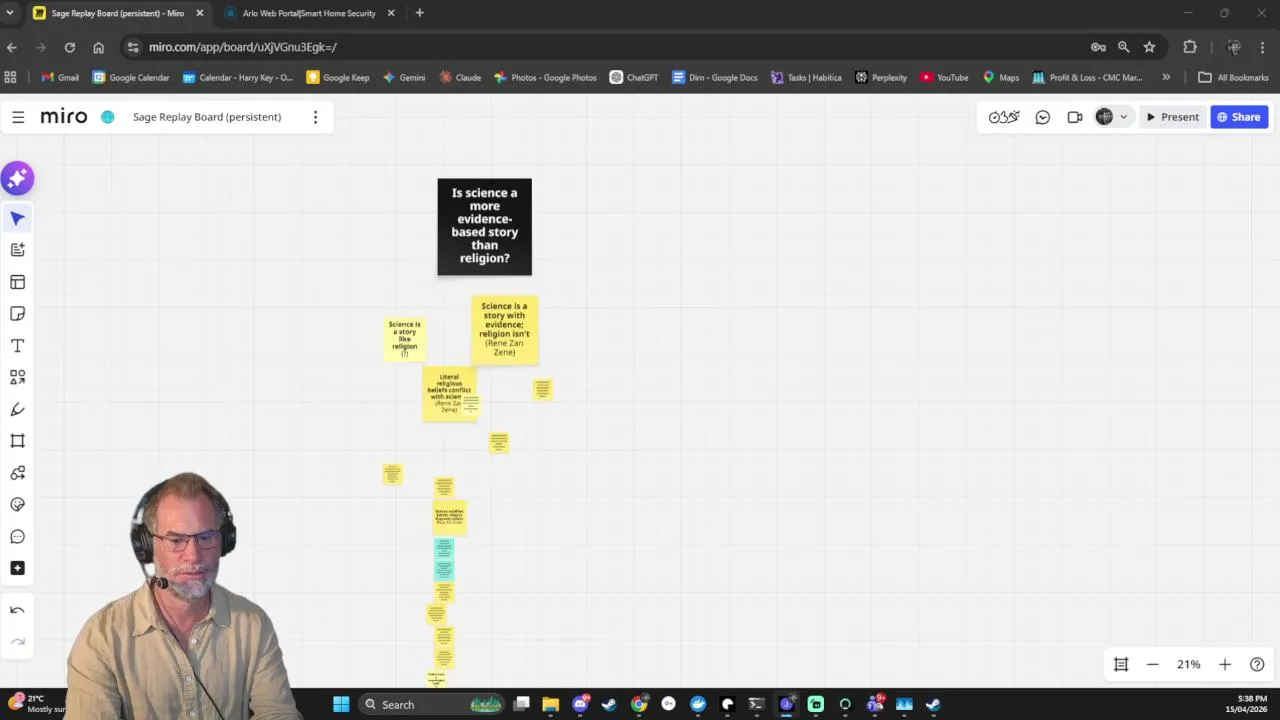The width and height of the screenshot is (1280, 720).
Task: Open Miro main hamburger menu
Action: [18, 117]
